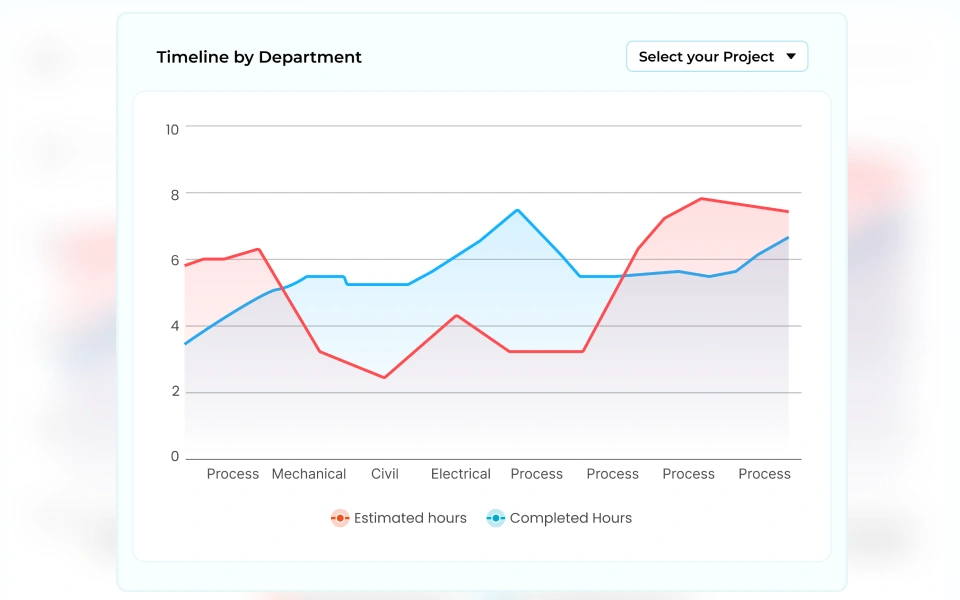Click the 10 value on the y-axis
Image resolution: width=960 pixels, height=600 pixels.
pos(172,129)
